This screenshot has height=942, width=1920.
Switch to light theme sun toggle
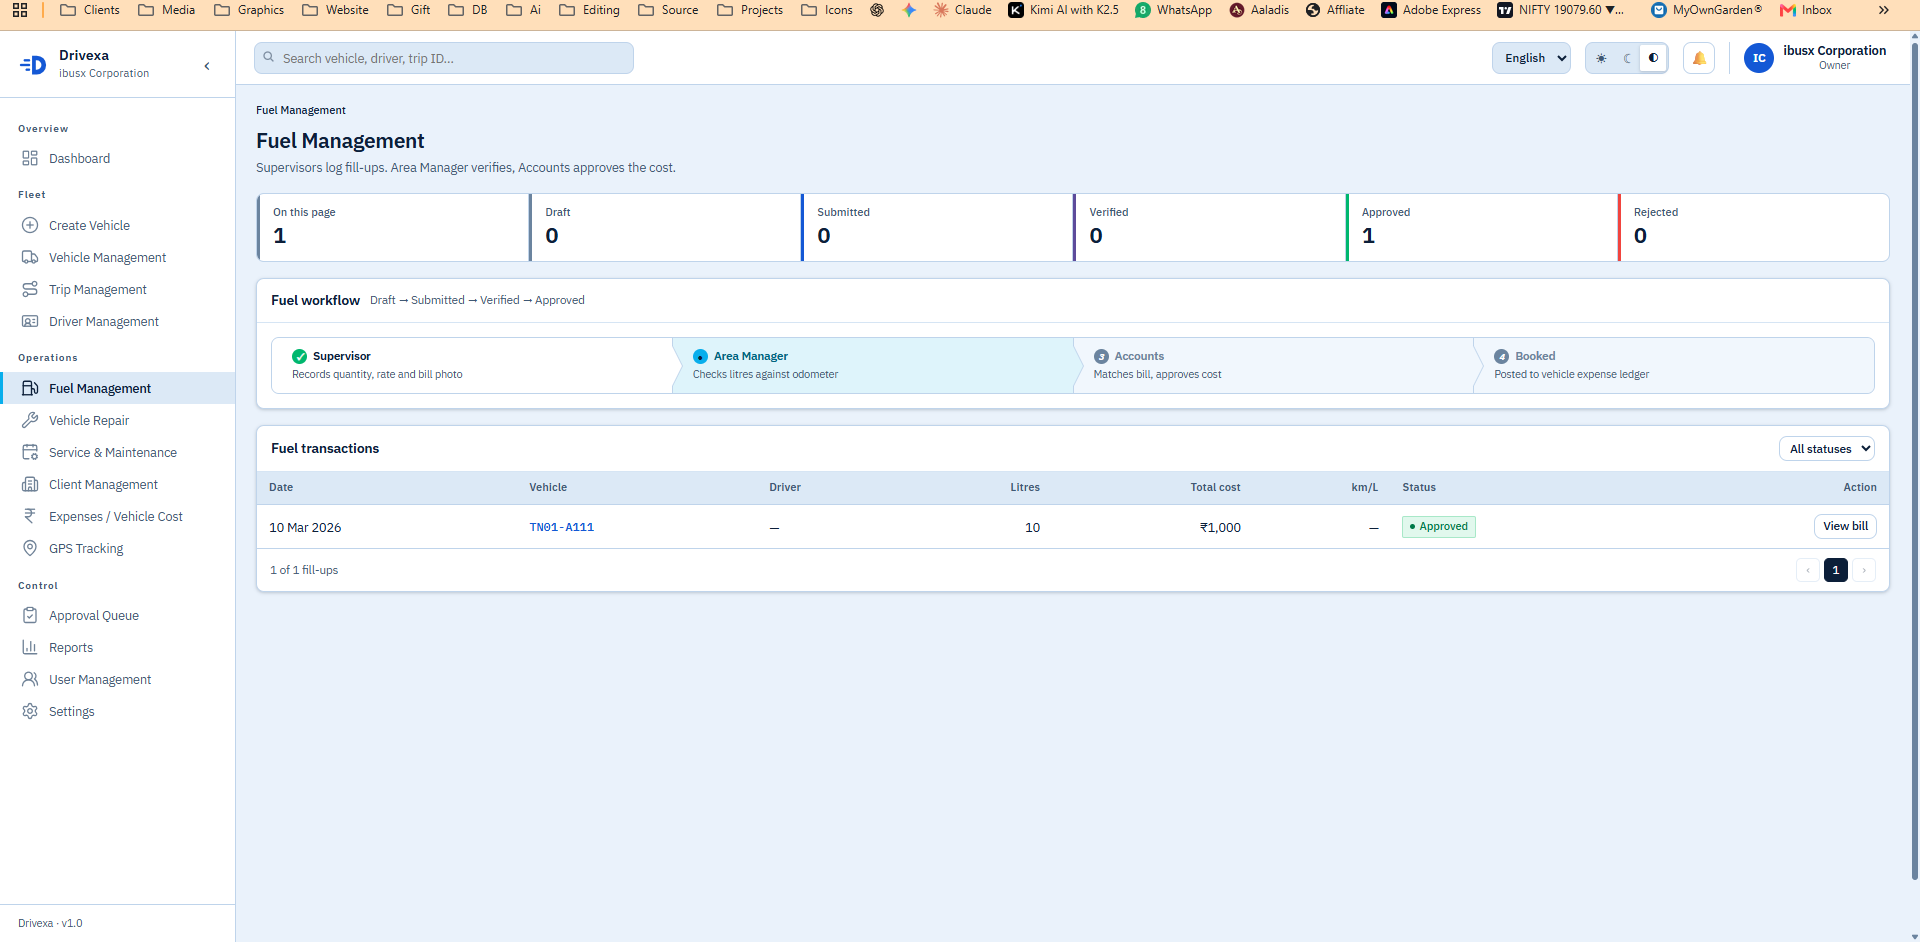point(1601,58)
